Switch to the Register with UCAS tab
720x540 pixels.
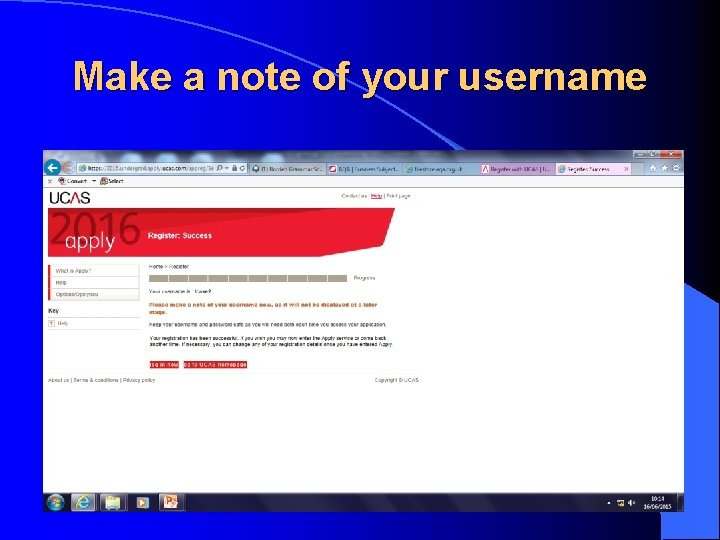tap(518, 169)
